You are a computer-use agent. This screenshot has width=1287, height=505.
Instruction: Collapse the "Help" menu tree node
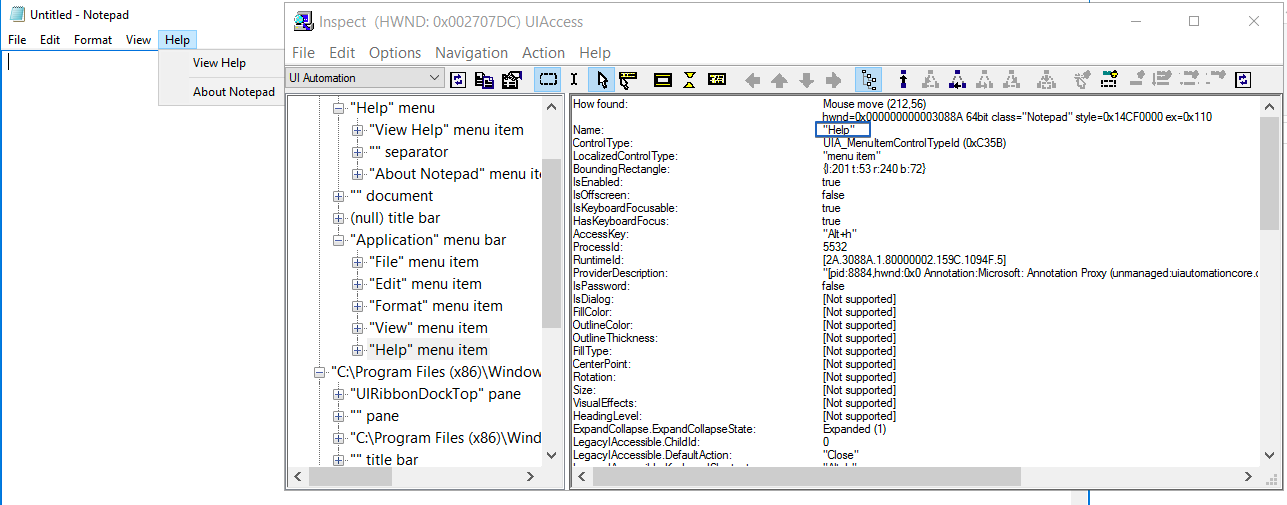[338, 108]
